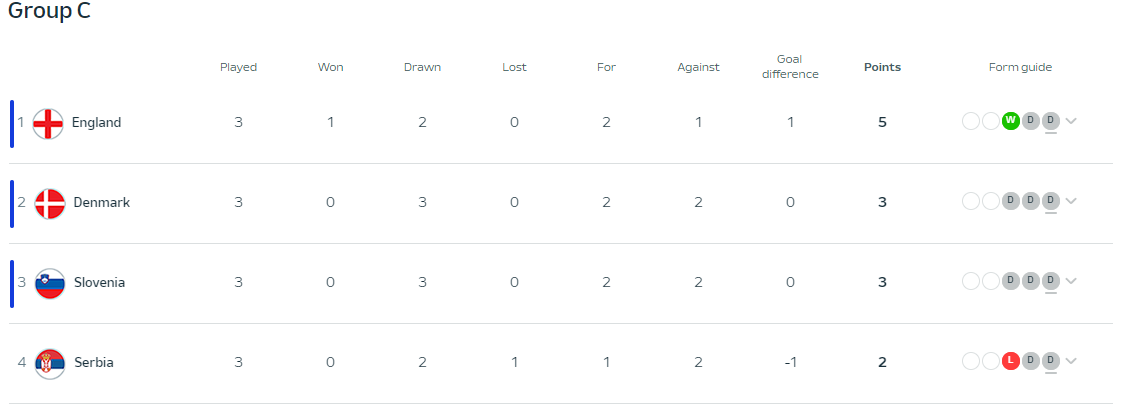The height and width of the screenshot is (417, 1126).
Task: Expand Slovenia's form guide chevron
Action: pyautogui.click(x=1071, y=281)
